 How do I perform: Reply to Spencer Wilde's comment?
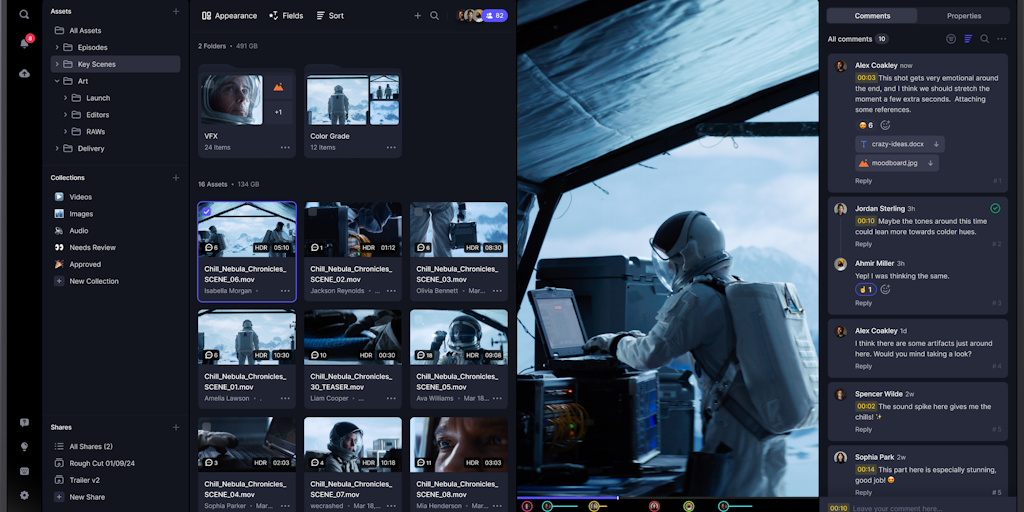tap(863, 430)
